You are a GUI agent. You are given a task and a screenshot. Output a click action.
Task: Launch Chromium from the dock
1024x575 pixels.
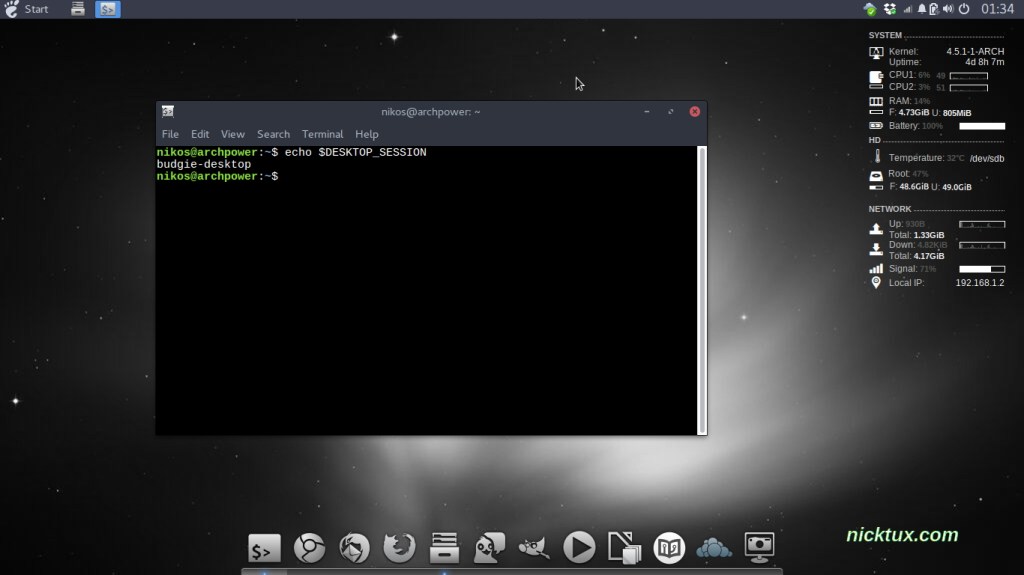[309, 548]
